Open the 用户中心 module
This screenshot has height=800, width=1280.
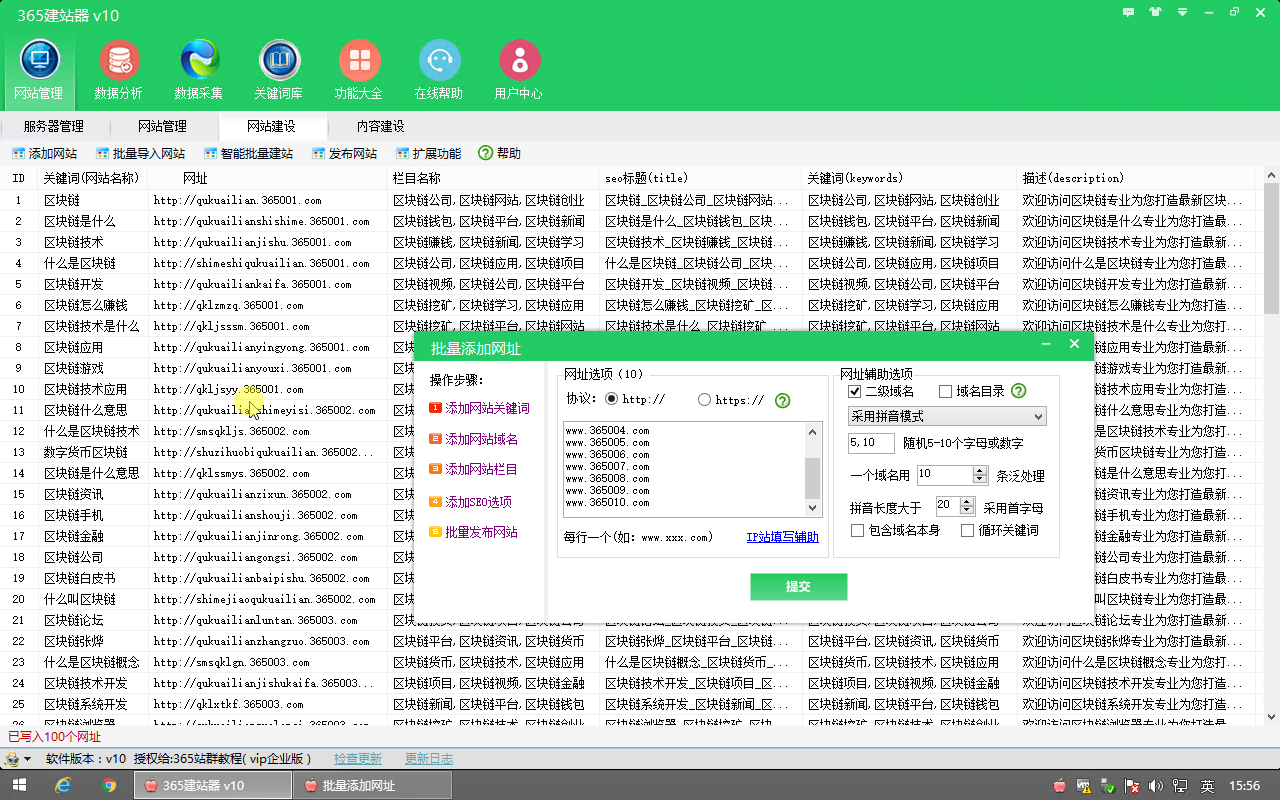pos(519,70)
